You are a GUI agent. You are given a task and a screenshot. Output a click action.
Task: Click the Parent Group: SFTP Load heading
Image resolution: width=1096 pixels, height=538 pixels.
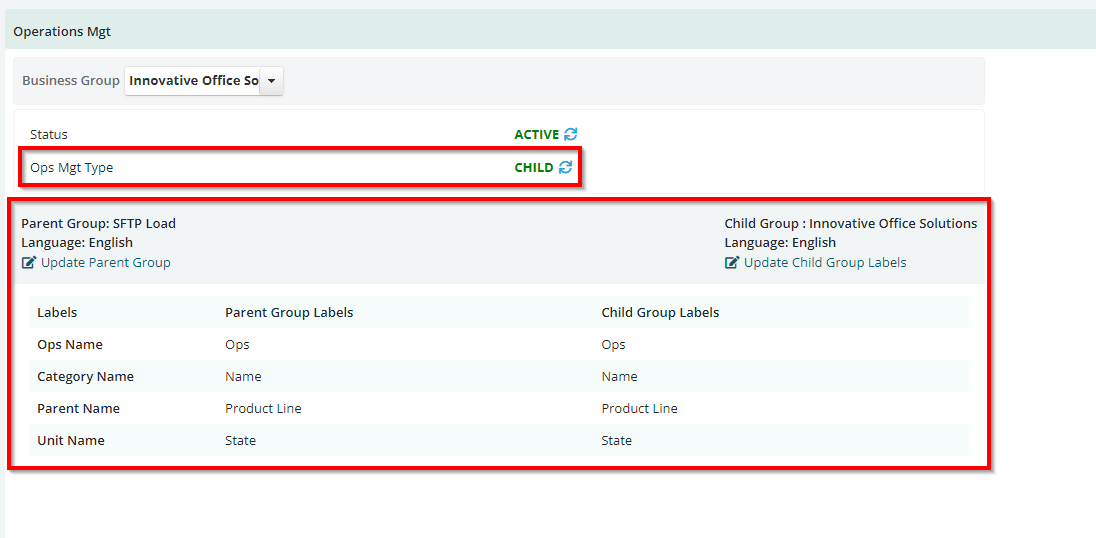point(99,224)
